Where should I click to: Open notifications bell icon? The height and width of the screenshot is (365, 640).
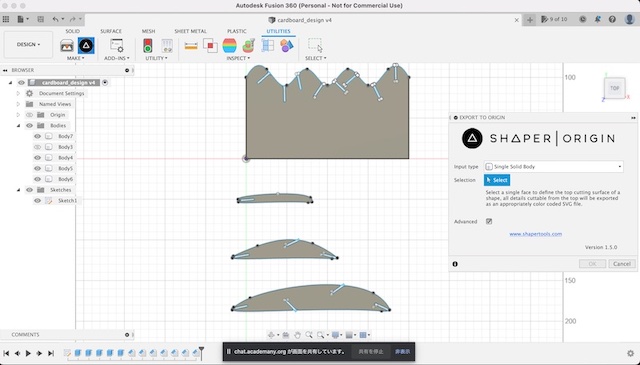click(x=598, y=19)
